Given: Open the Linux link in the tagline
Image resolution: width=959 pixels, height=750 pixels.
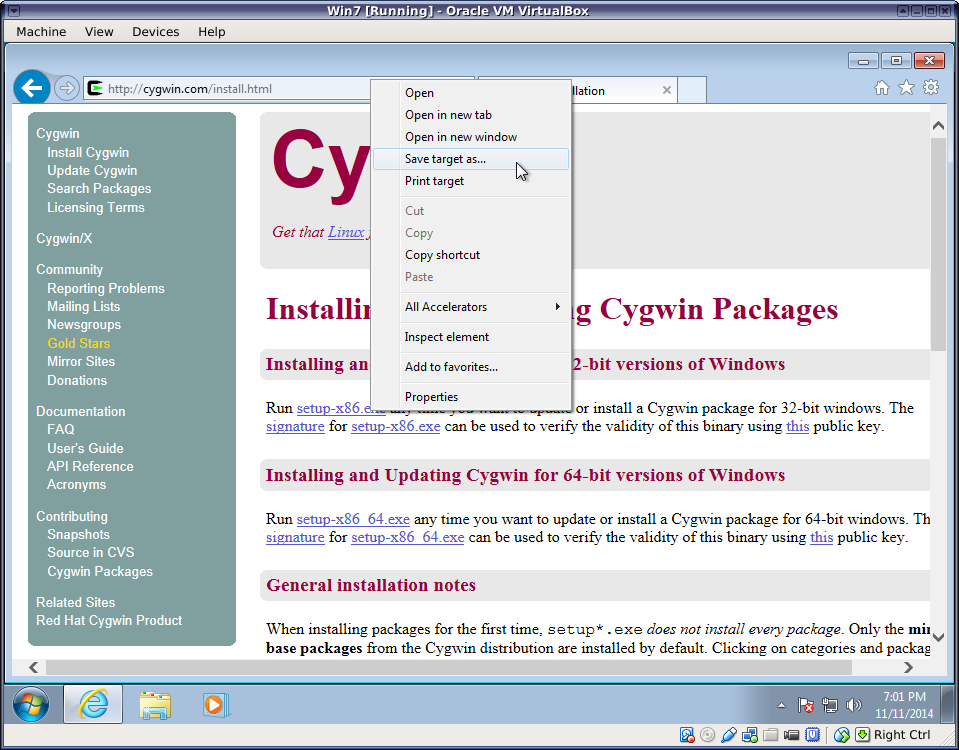Looking at the screenshot, I should coord(346,232).
